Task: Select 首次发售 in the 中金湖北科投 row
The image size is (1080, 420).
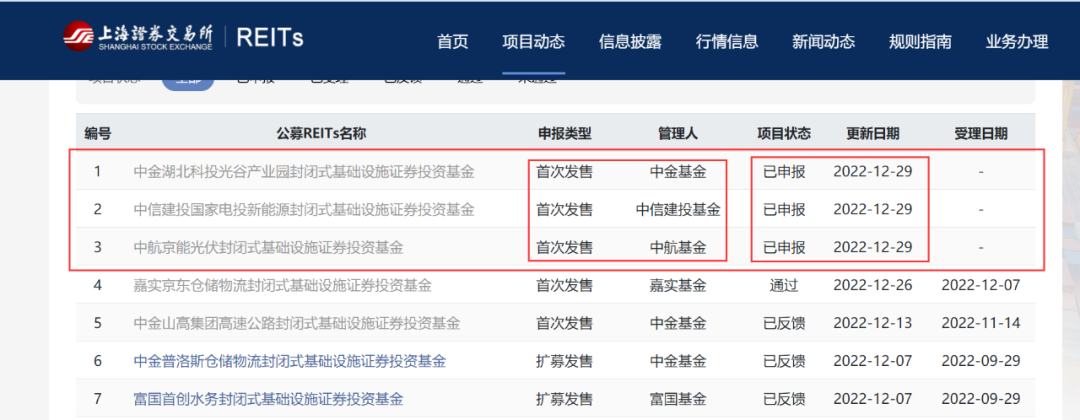Action: 564,171
